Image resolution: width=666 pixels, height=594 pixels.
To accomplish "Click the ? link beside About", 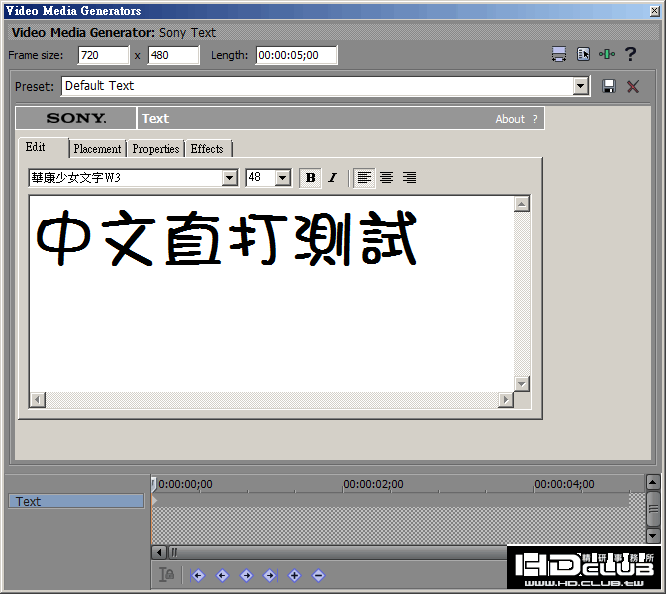I will coord(535,119).
